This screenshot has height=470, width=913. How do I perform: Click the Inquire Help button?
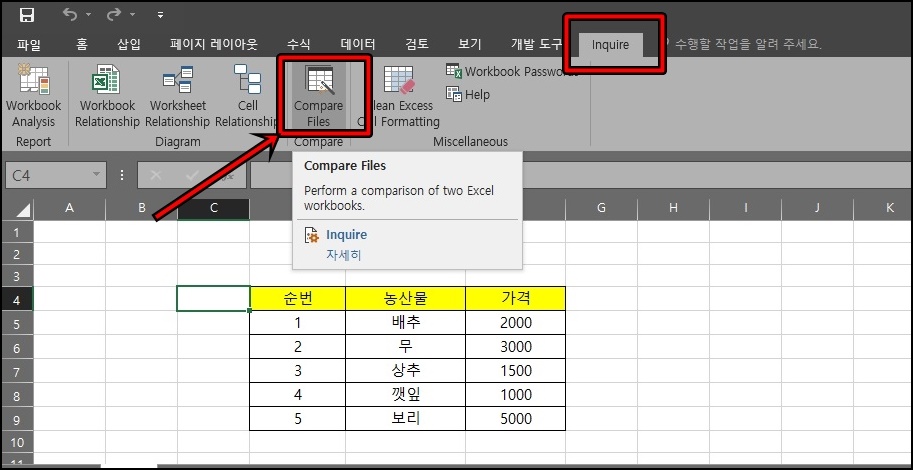468,94
